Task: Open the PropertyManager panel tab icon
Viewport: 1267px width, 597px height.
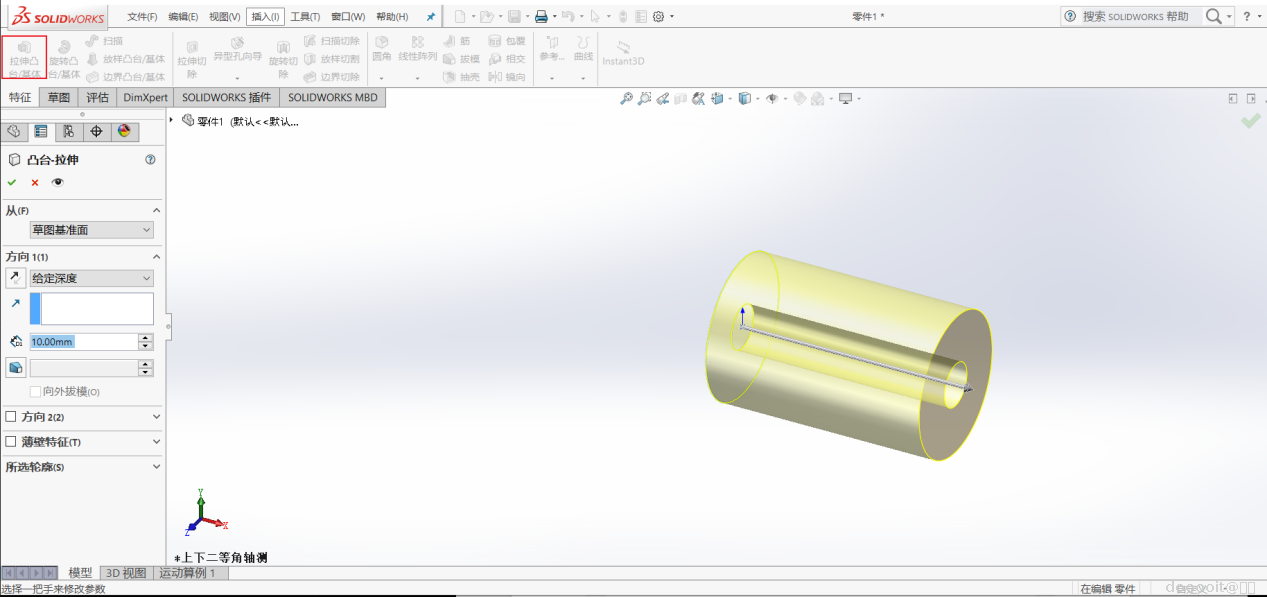Action: 41,131
